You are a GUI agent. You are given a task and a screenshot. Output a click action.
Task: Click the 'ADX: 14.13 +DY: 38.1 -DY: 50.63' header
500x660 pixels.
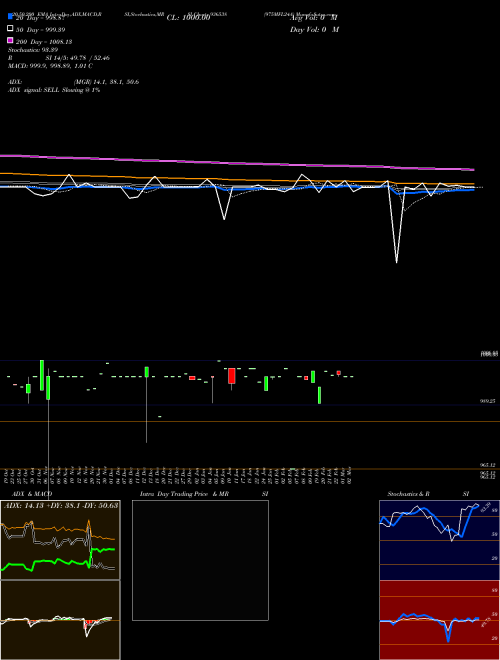[61, 505]
